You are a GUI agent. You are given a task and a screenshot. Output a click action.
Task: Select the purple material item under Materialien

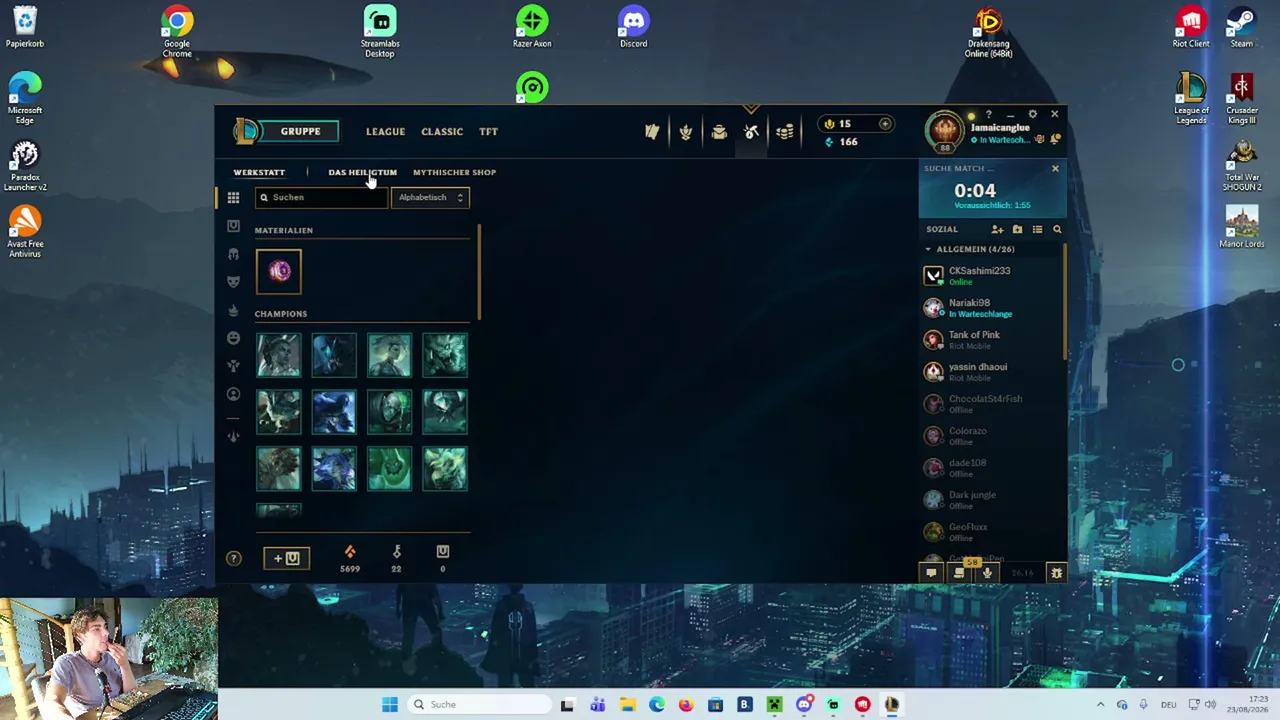pos(278,271)
